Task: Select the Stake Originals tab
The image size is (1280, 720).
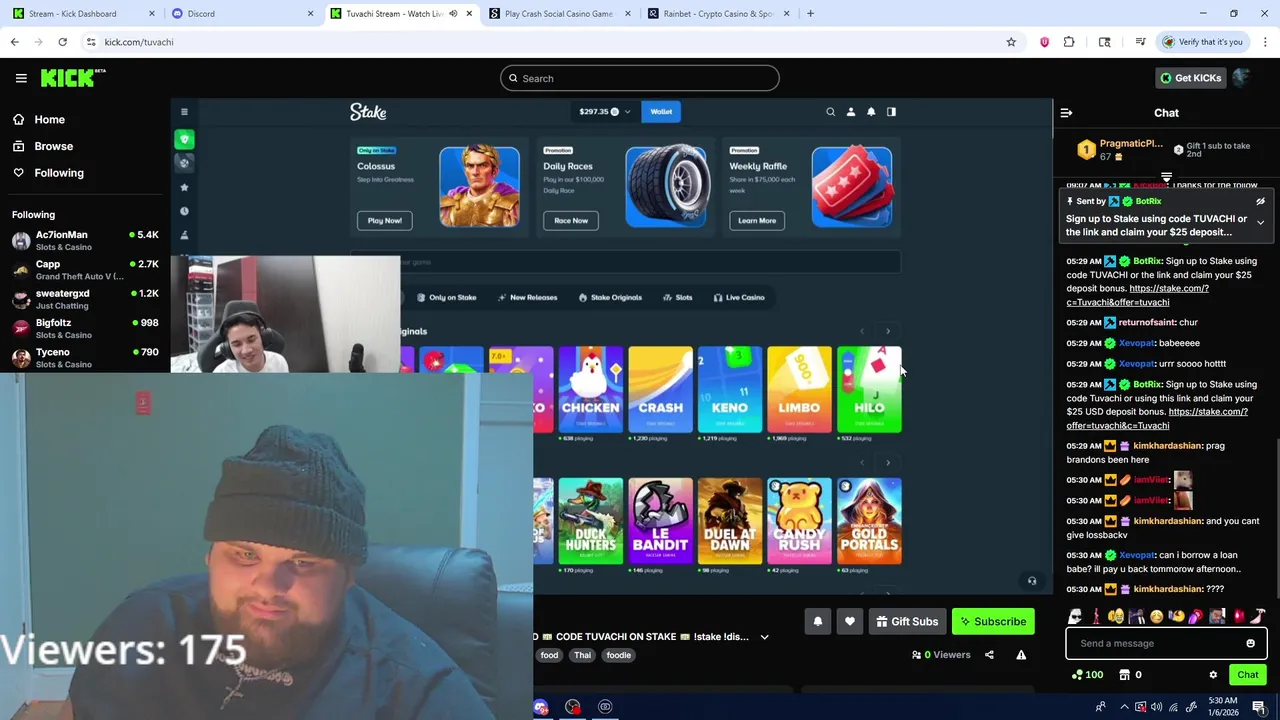Action: (x=610, y=297)
